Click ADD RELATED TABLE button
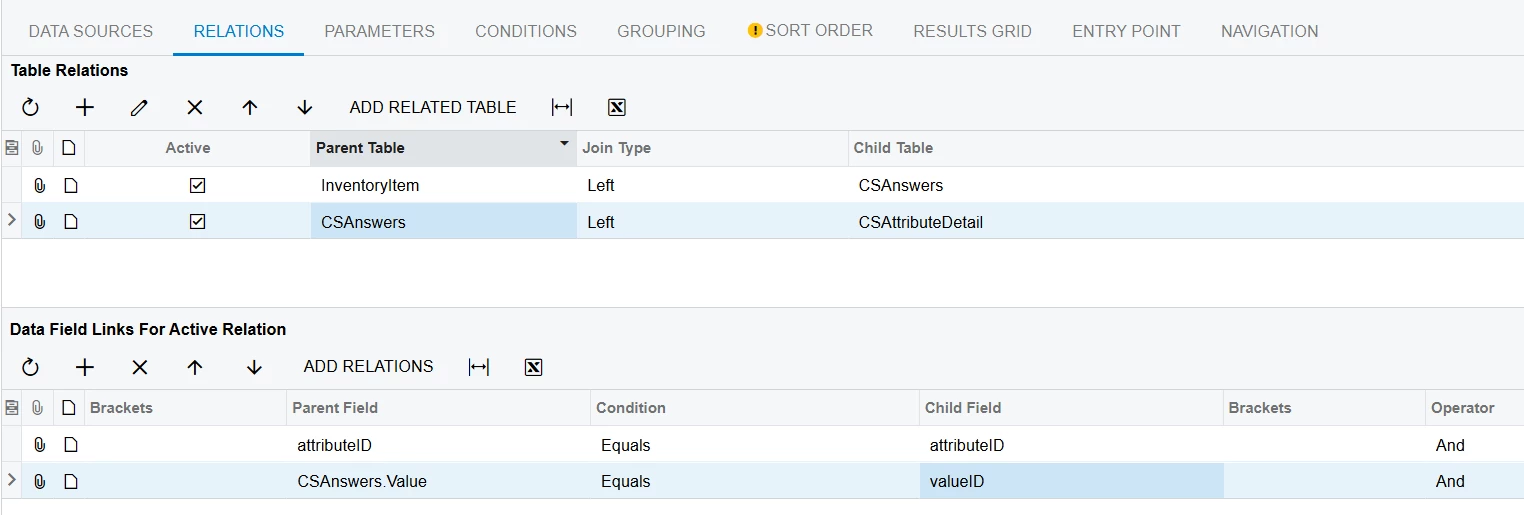 (x=433, y=107)
